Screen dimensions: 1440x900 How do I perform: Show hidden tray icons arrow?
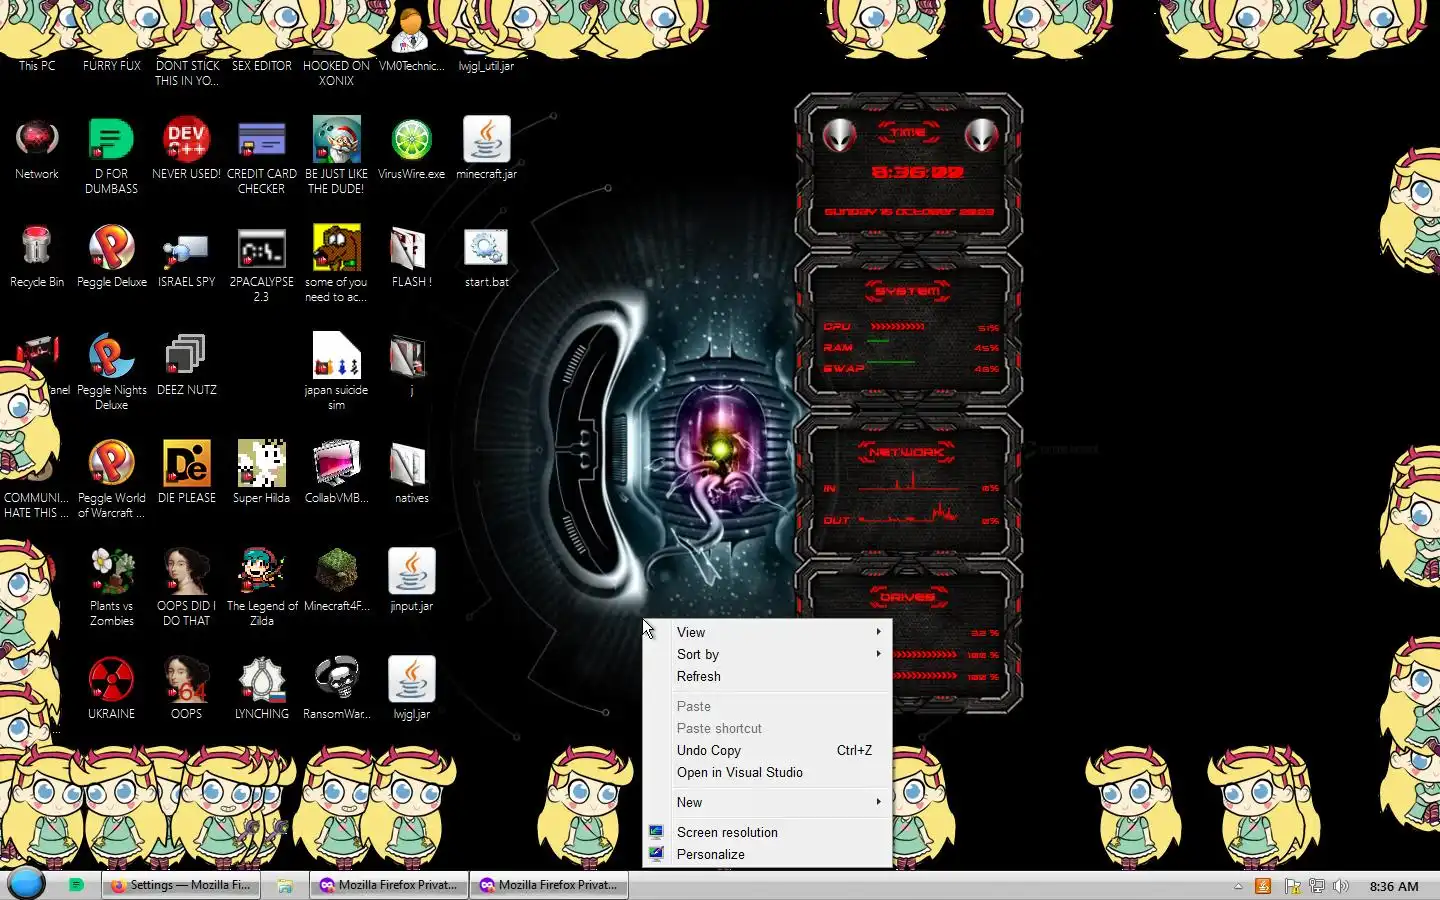pyautogui.click(x=1238, y=886)
